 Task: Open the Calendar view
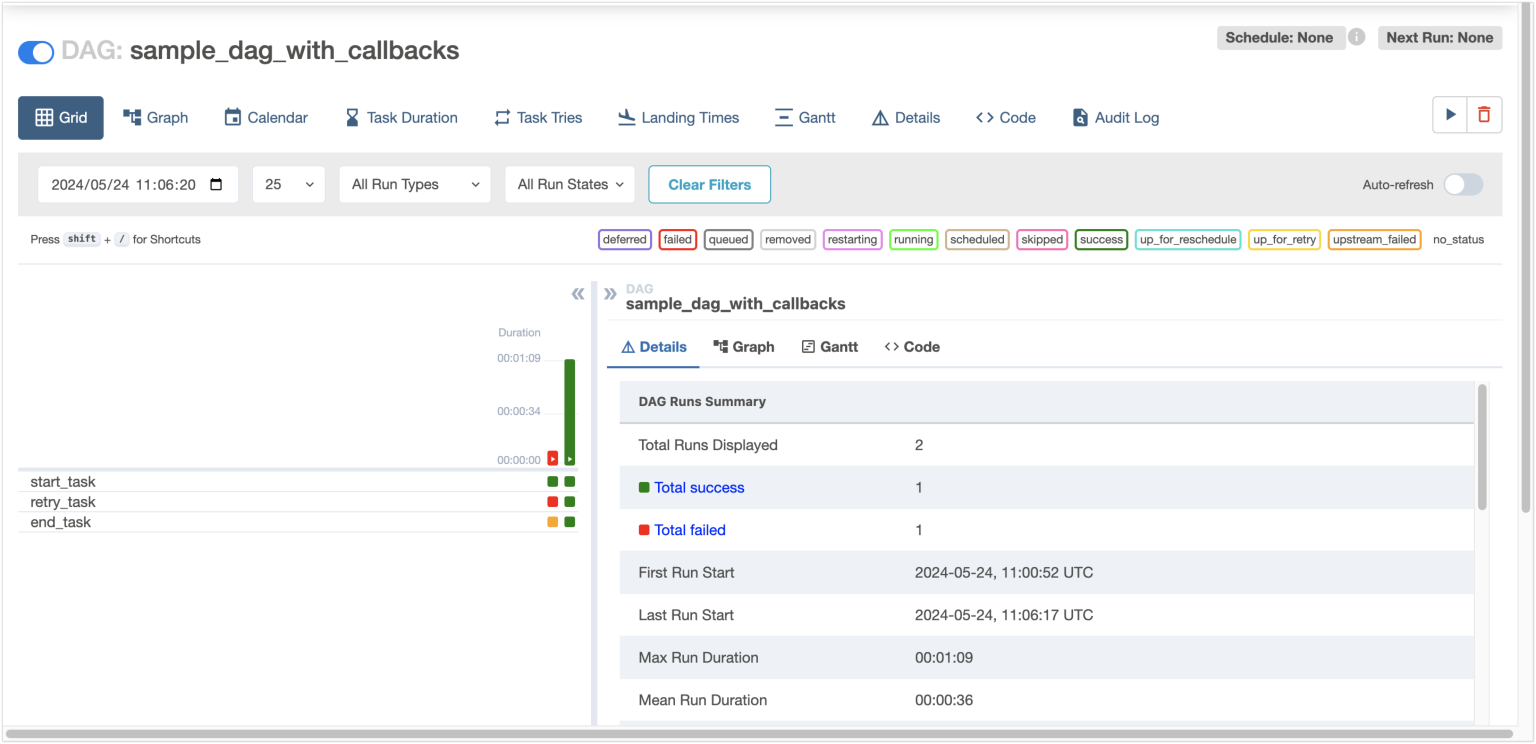[265, 117]
